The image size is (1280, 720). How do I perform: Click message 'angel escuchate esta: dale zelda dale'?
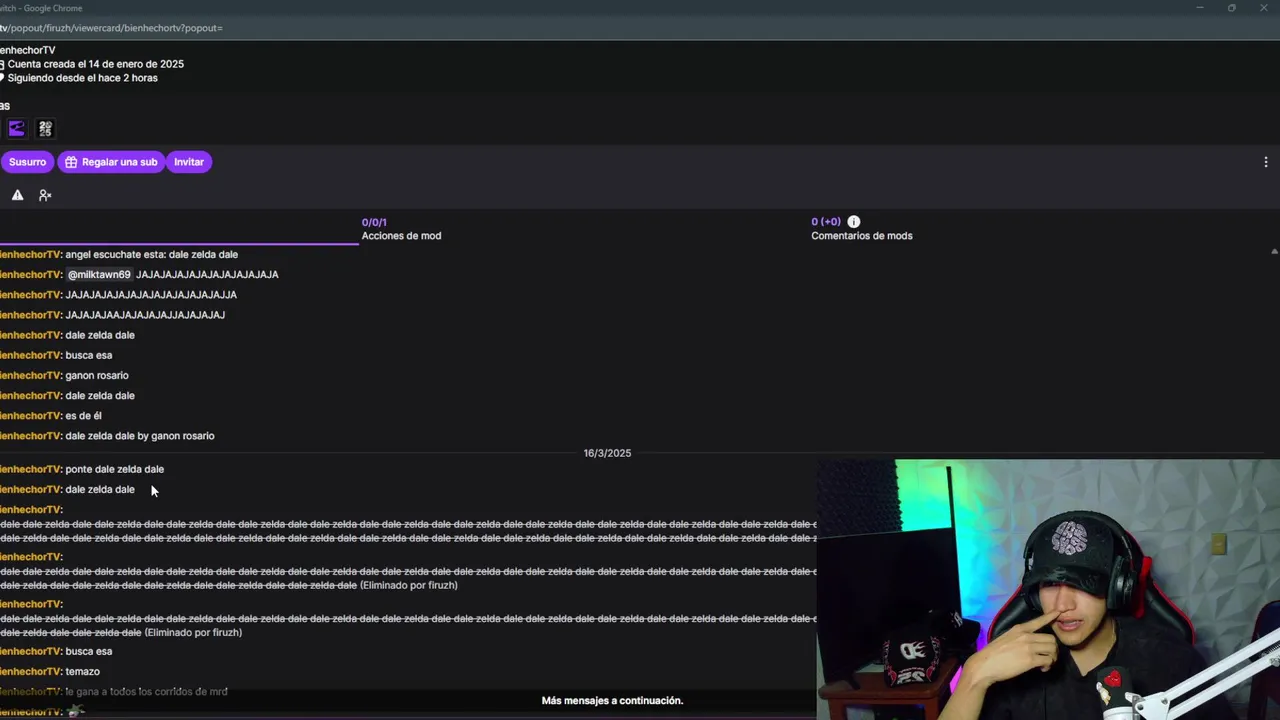click(151, 254)
